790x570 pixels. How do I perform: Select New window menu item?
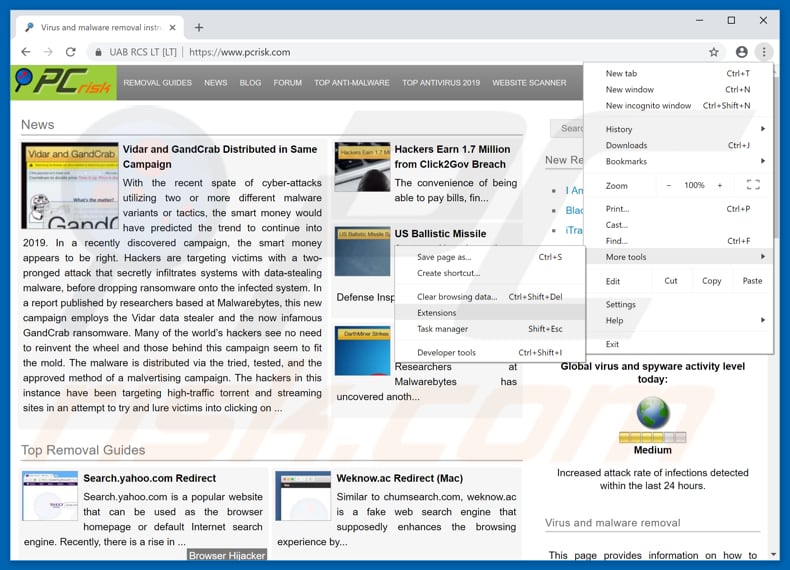[679, 90]
